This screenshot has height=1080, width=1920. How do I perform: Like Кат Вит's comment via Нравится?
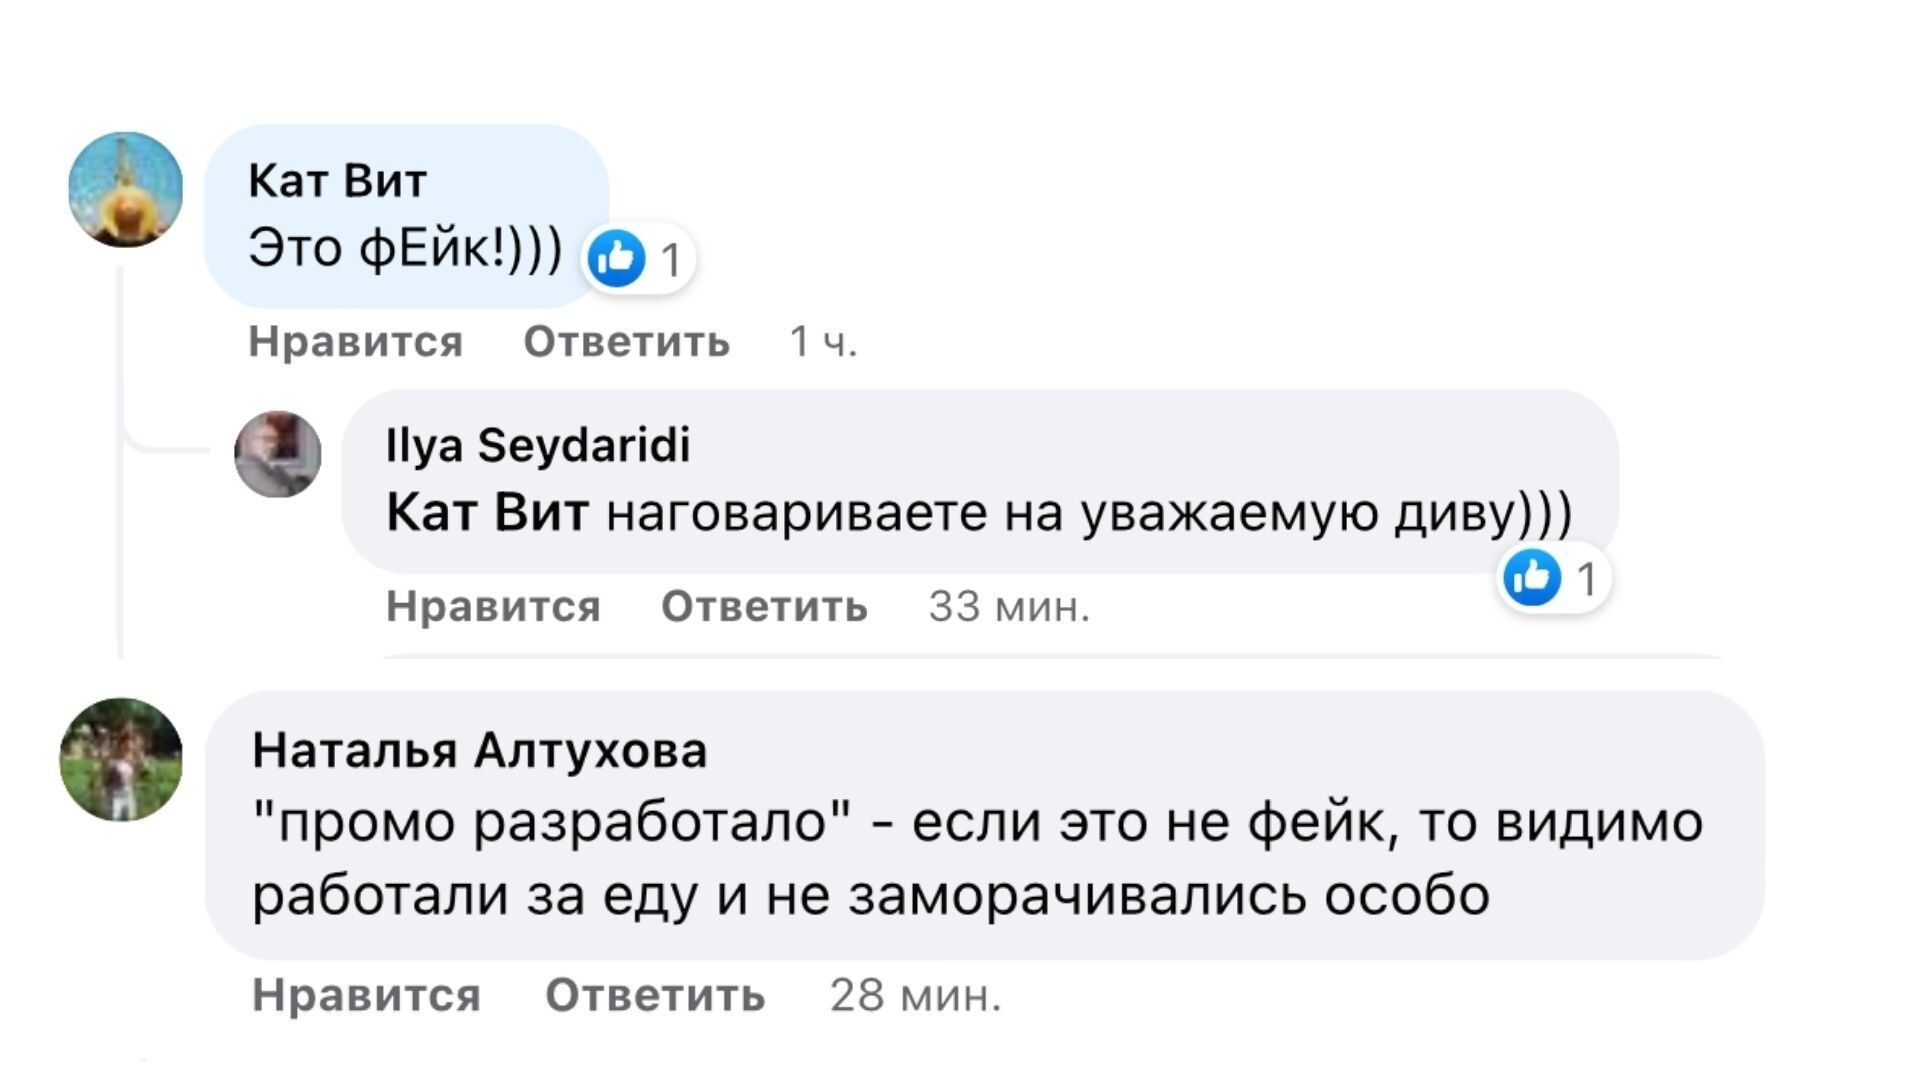pyautogui.click(x=356, y=342)
